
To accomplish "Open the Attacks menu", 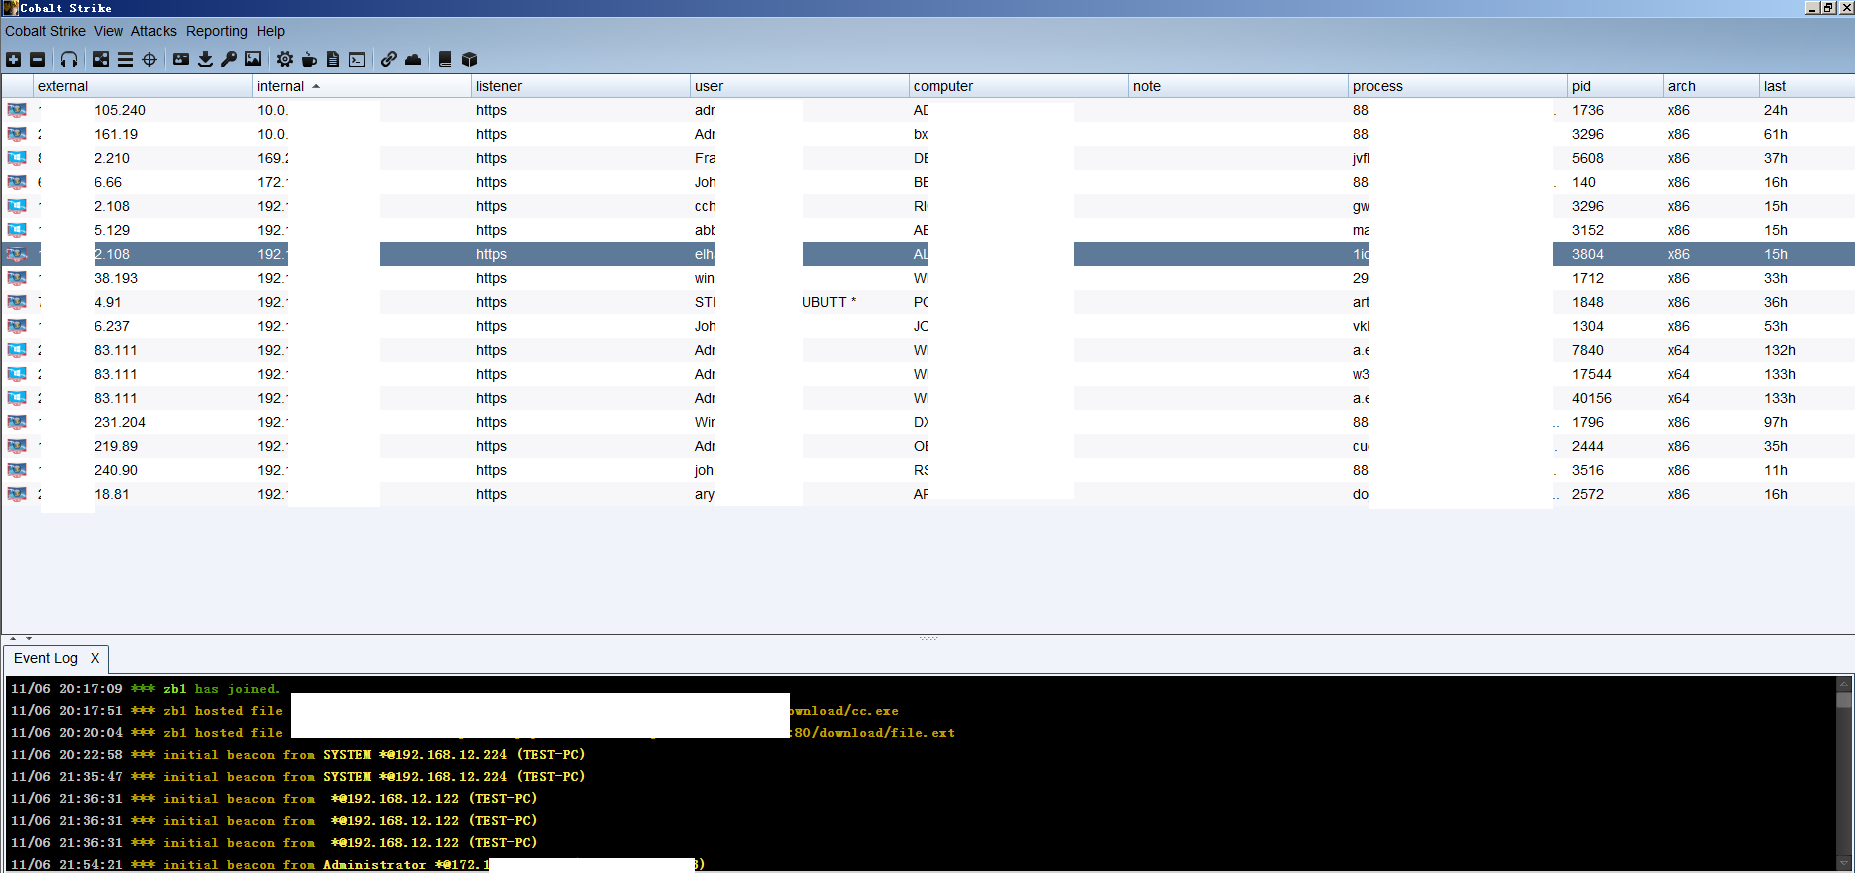I will (153, 31).
